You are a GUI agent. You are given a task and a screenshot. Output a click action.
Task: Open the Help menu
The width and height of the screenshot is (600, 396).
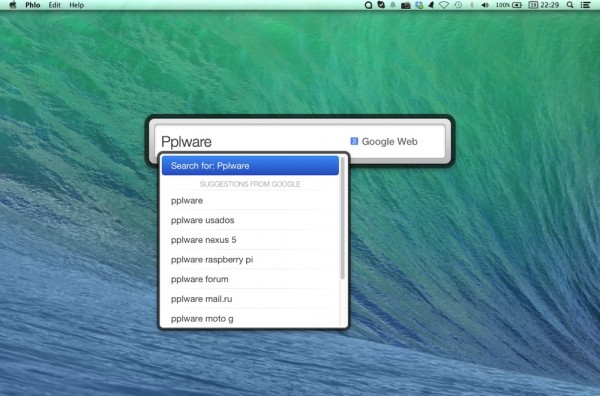click(77, 5)
